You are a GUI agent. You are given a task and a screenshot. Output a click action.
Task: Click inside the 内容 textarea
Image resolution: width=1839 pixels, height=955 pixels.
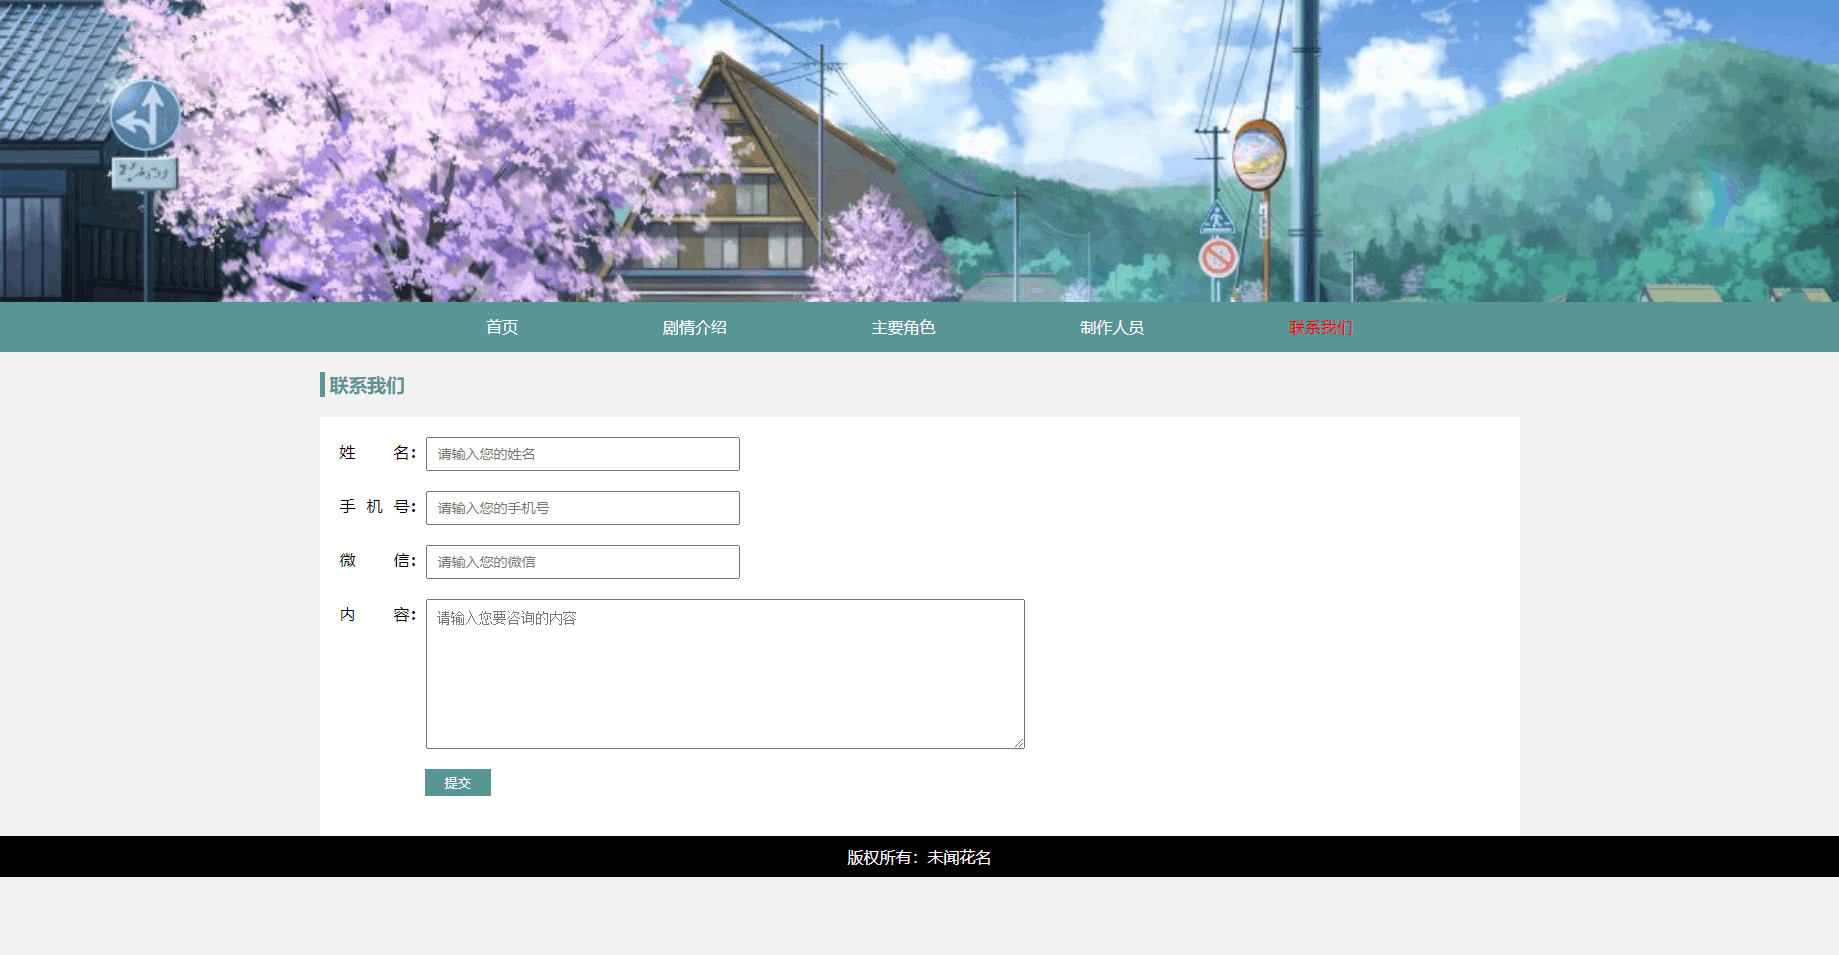coord(725,674)
